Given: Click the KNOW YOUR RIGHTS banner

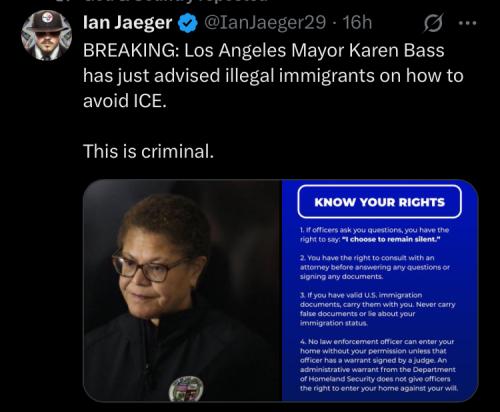Looking at the screenshot, I should (380, 202).
